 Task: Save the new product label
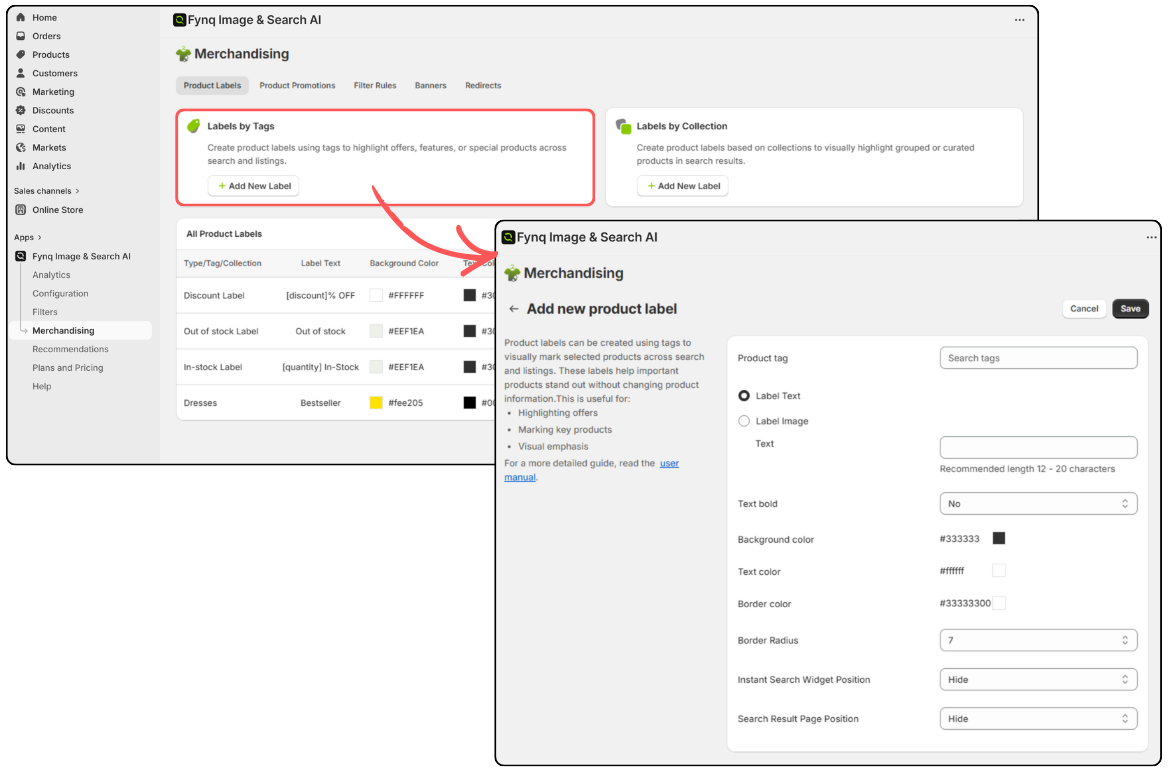click(x=1130, y=309)
